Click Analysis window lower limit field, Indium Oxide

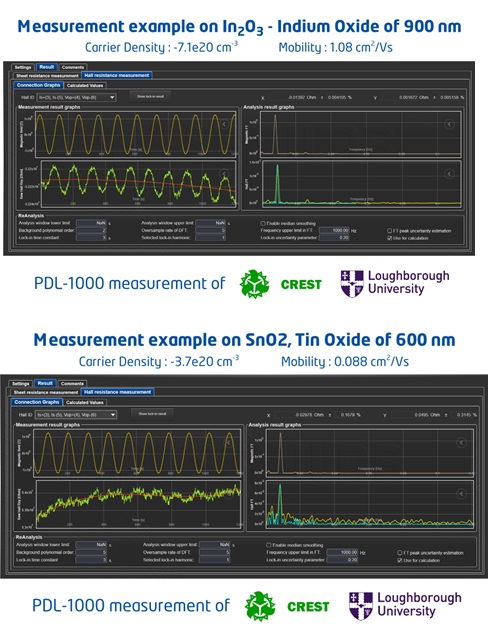92,223
